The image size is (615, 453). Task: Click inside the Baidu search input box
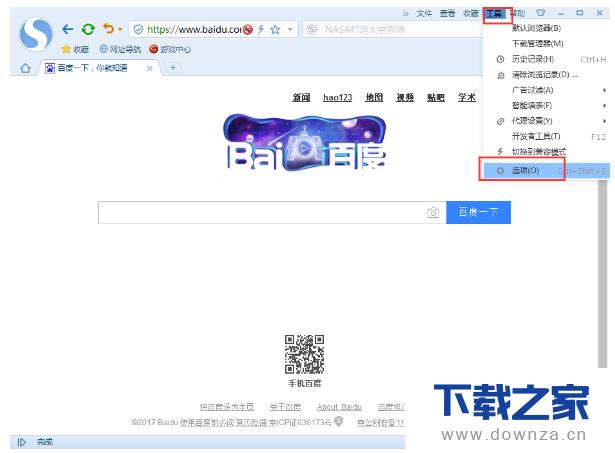[x=260, y=212]
